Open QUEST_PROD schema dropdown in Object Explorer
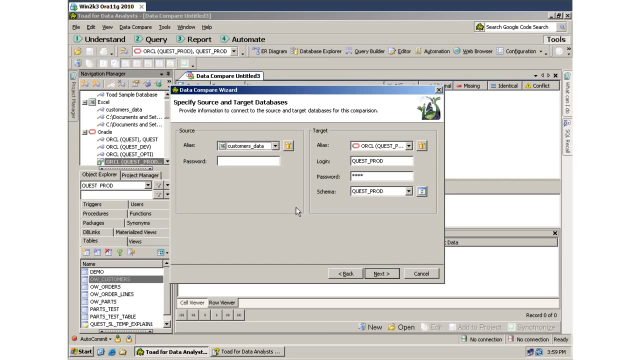This screenshot has height=360, width=640. (x=148, y=185)
